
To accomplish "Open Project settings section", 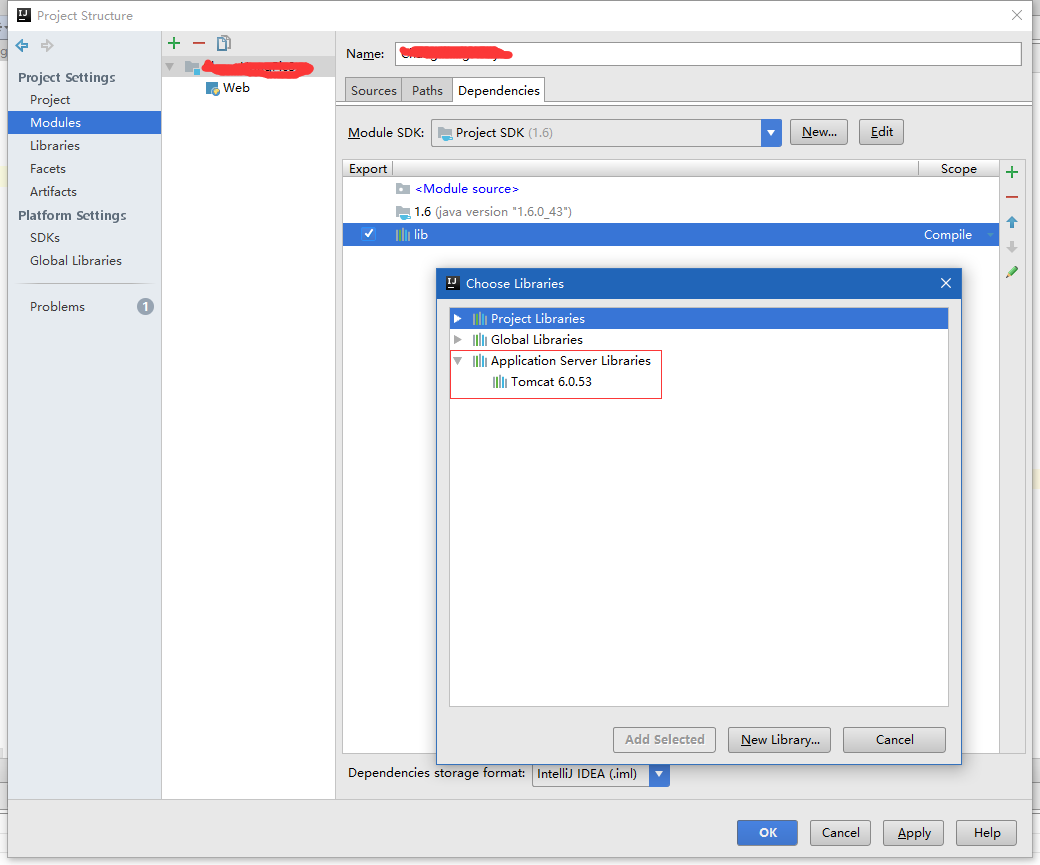I will [50, 100].
